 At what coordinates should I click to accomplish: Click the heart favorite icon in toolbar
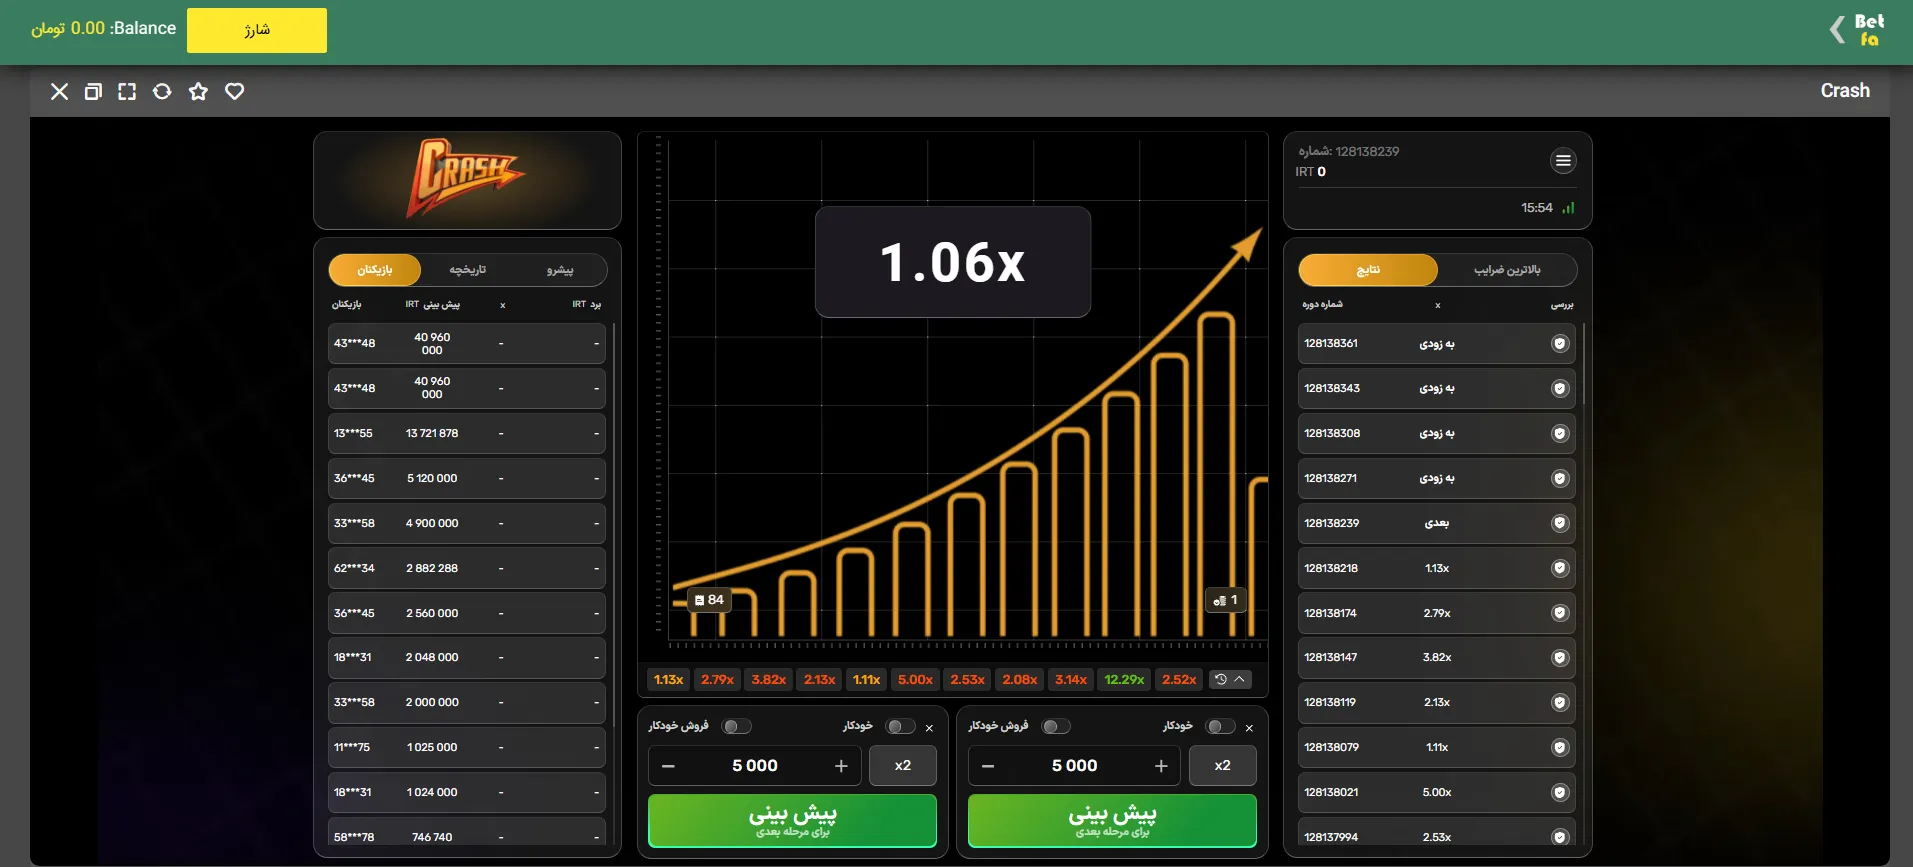point(234,91)
